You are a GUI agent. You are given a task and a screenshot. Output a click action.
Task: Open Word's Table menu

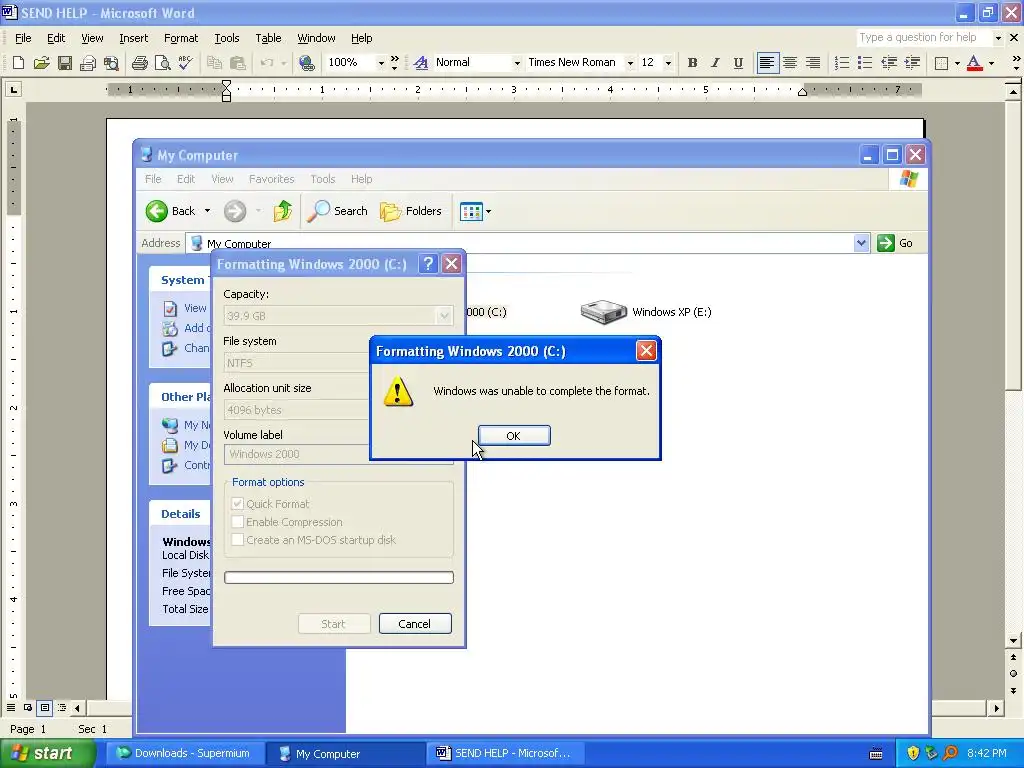[x=268, y=38]
